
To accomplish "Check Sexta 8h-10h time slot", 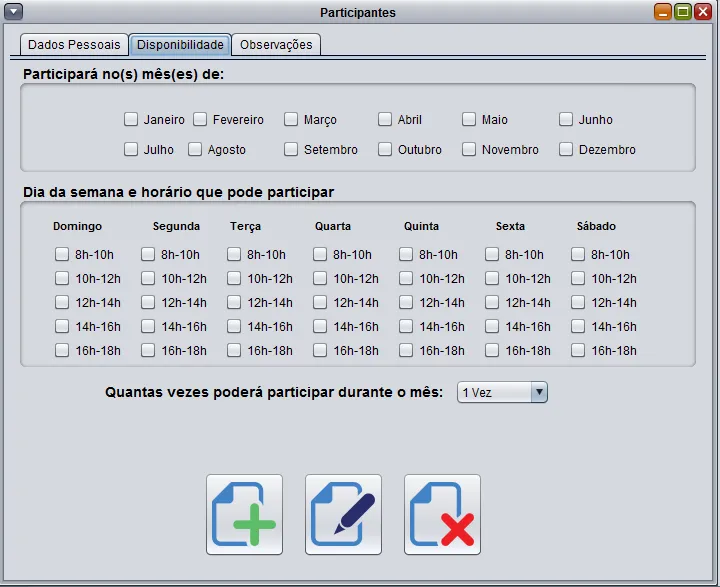I will (x=492, y=254).
